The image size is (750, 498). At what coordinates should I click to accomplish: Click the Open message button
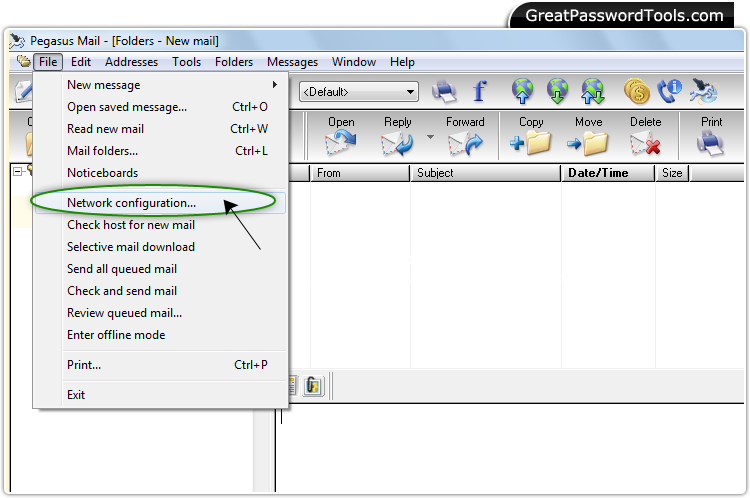tap(341, 137)
